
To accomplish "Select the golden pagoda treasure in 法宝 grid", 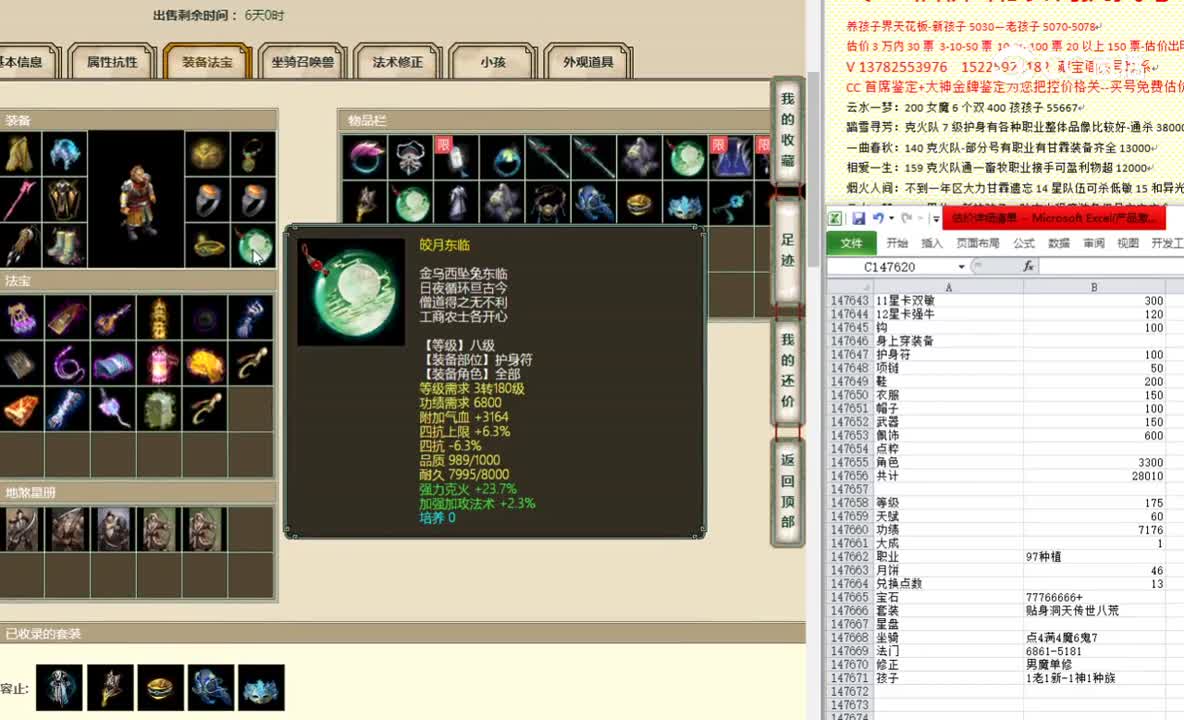I will tap(159, 318).
